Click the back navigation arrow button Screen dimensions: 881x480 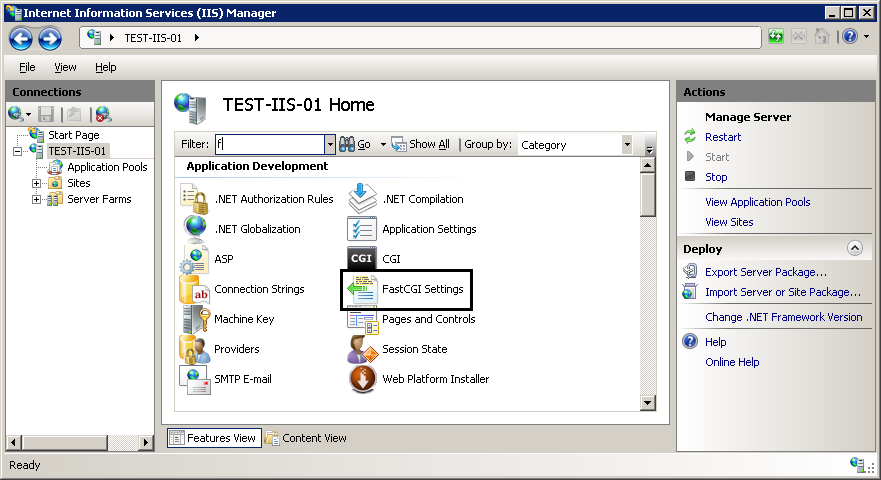click(x=21, y=38)
